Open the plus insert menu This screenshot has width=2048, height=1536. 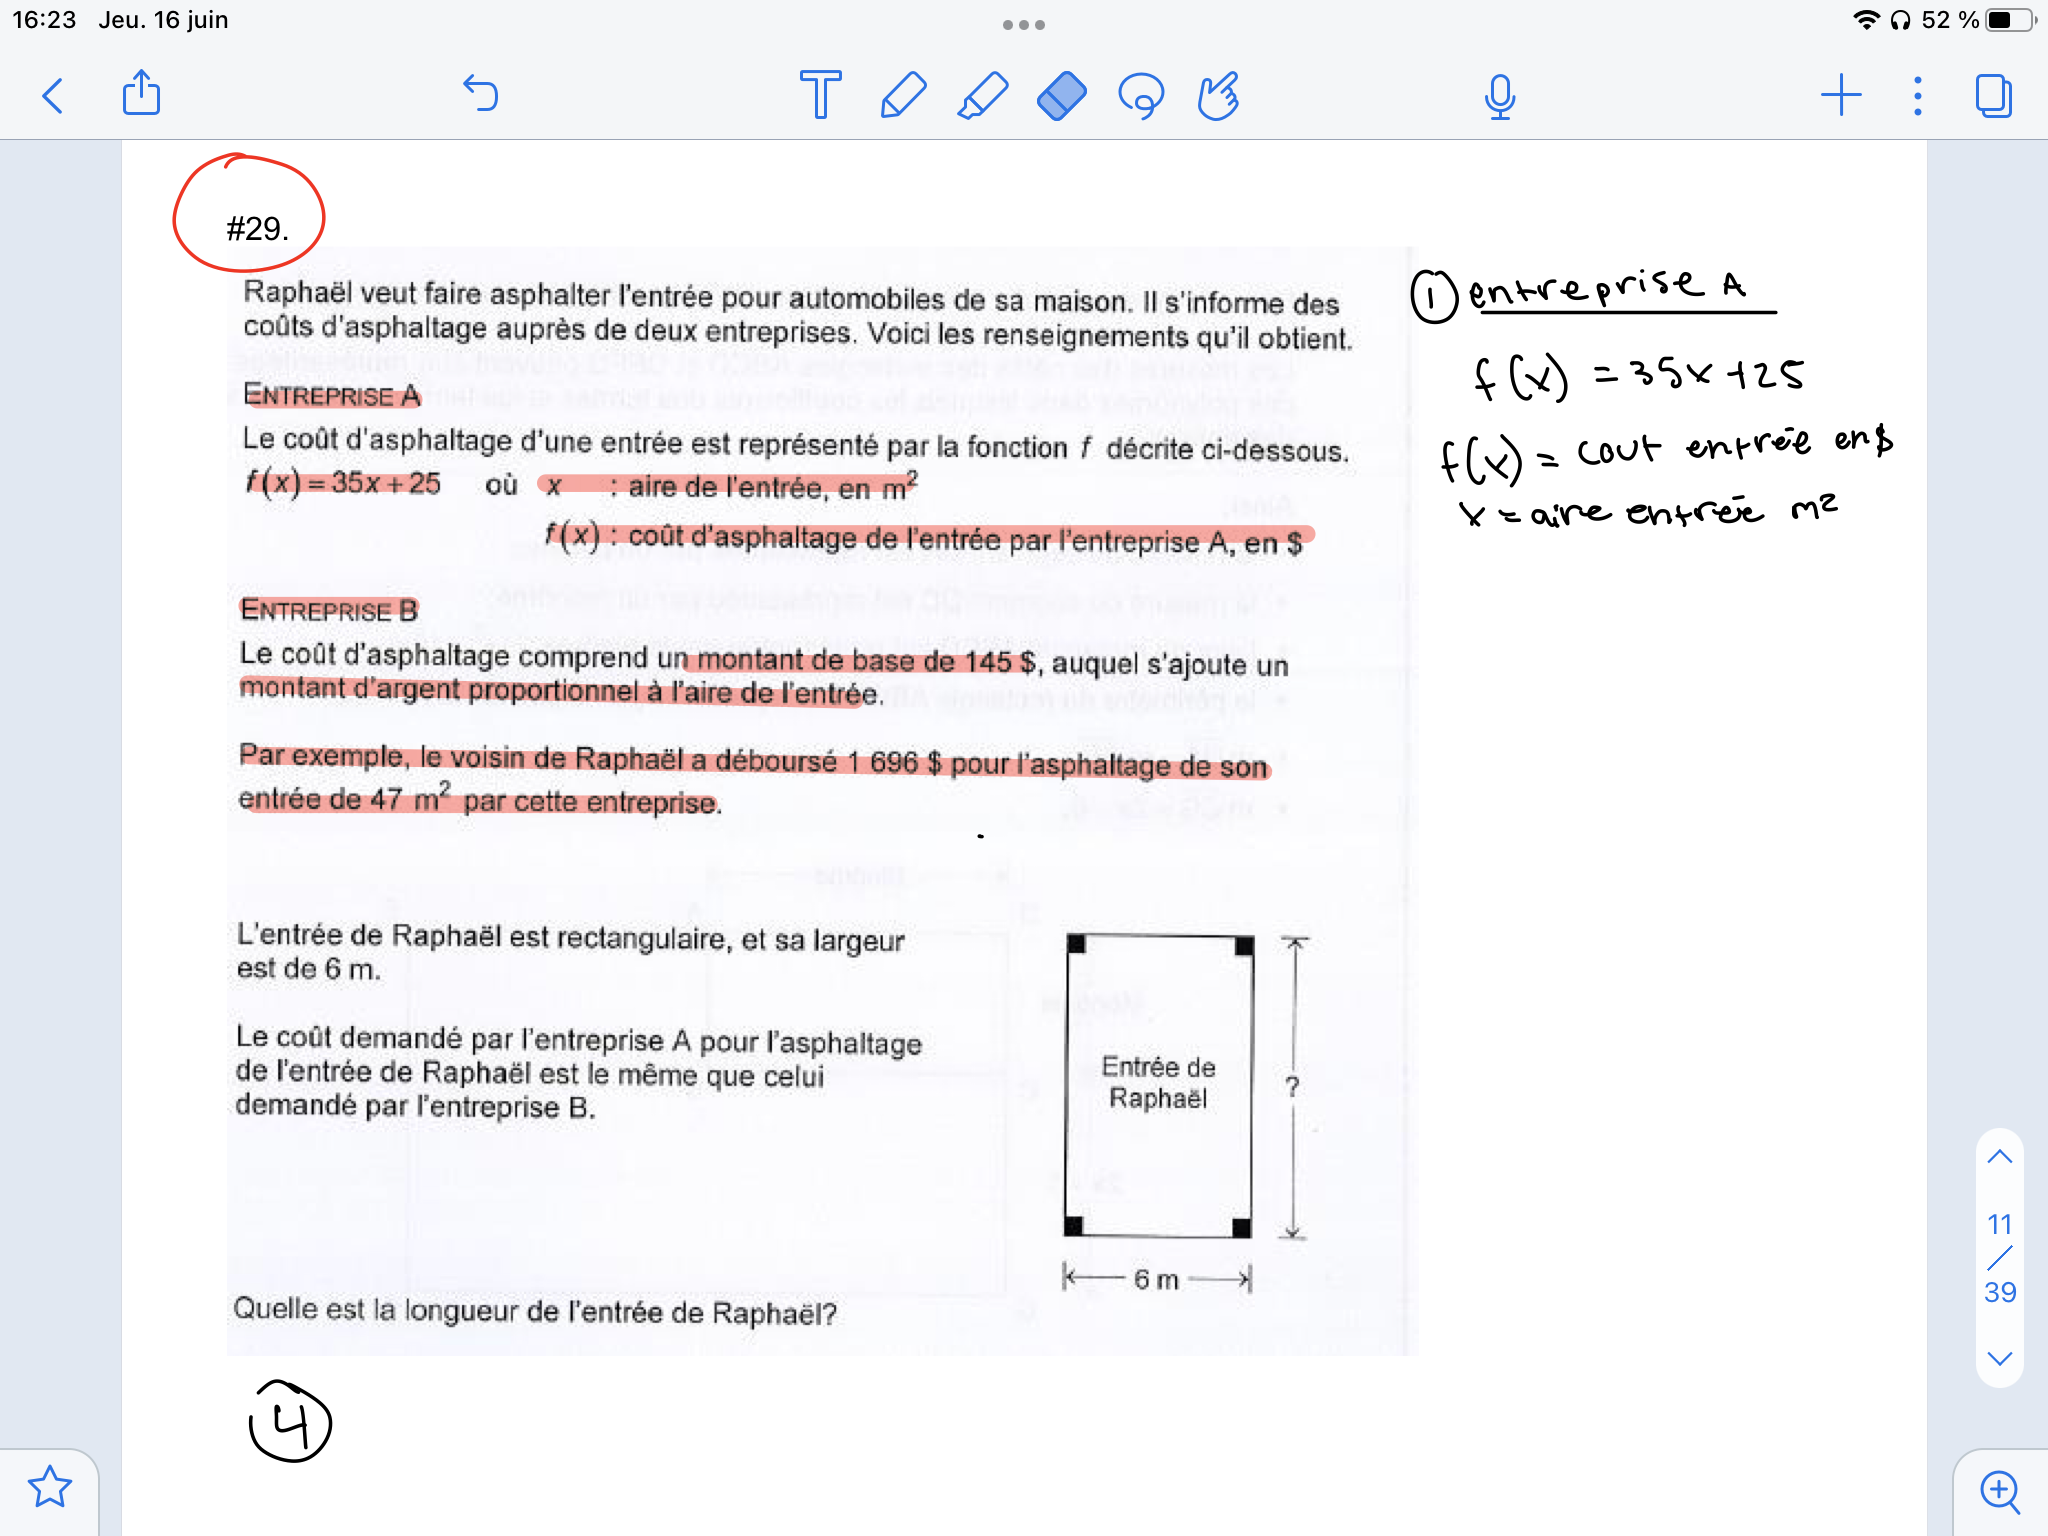1840,96
